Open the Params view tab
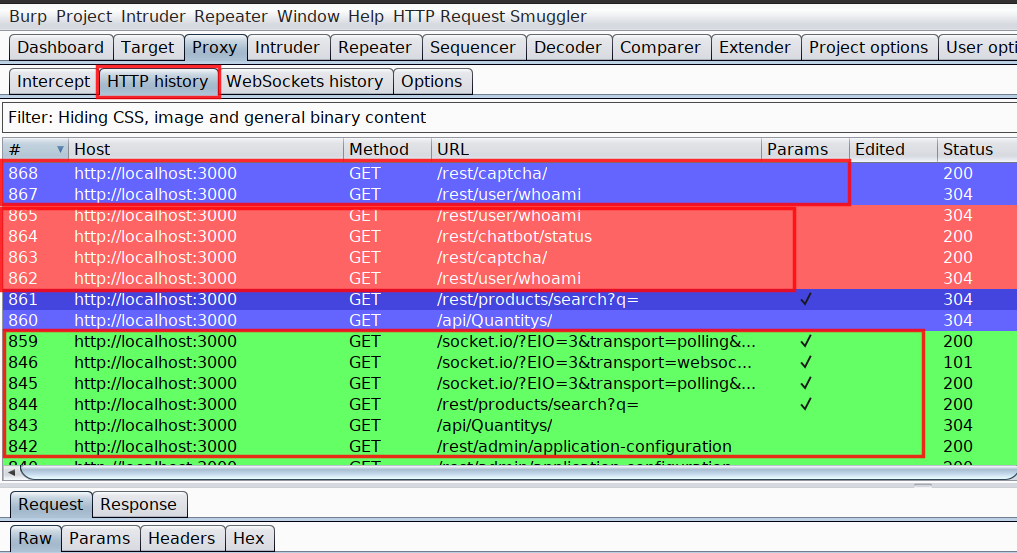The height and width of the screenshot is (553, 1017). coord(100,539)
